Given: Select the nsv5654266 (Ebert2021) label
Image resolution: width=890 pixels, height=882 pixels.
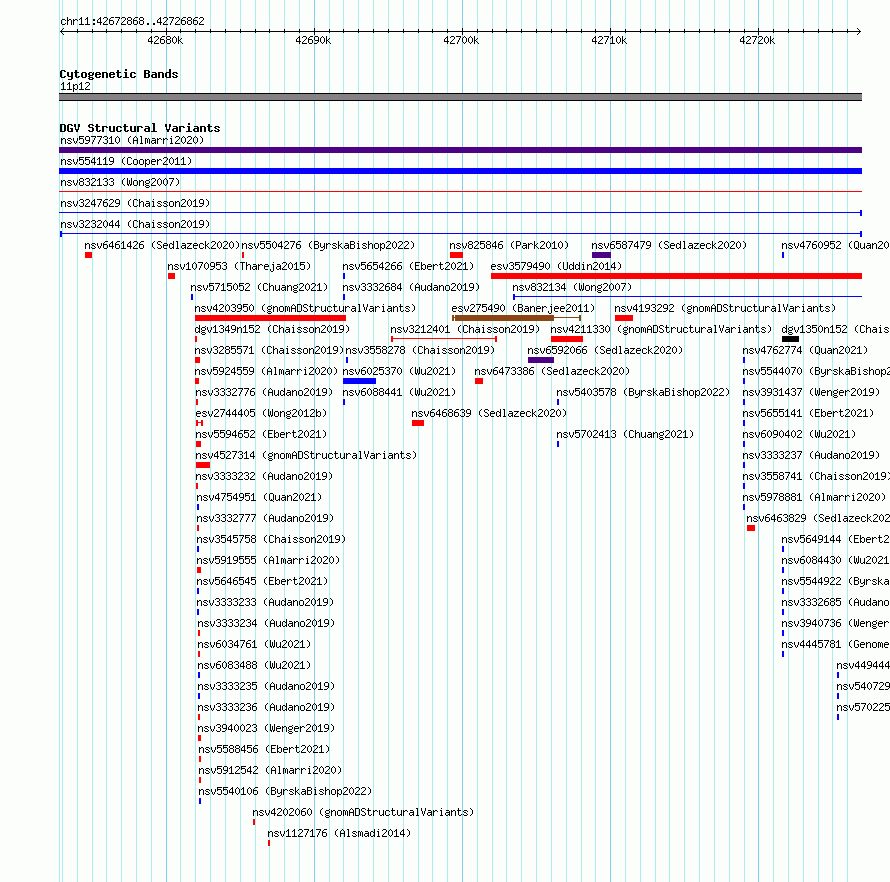Looking at the screenshot, I should (408, 266).
